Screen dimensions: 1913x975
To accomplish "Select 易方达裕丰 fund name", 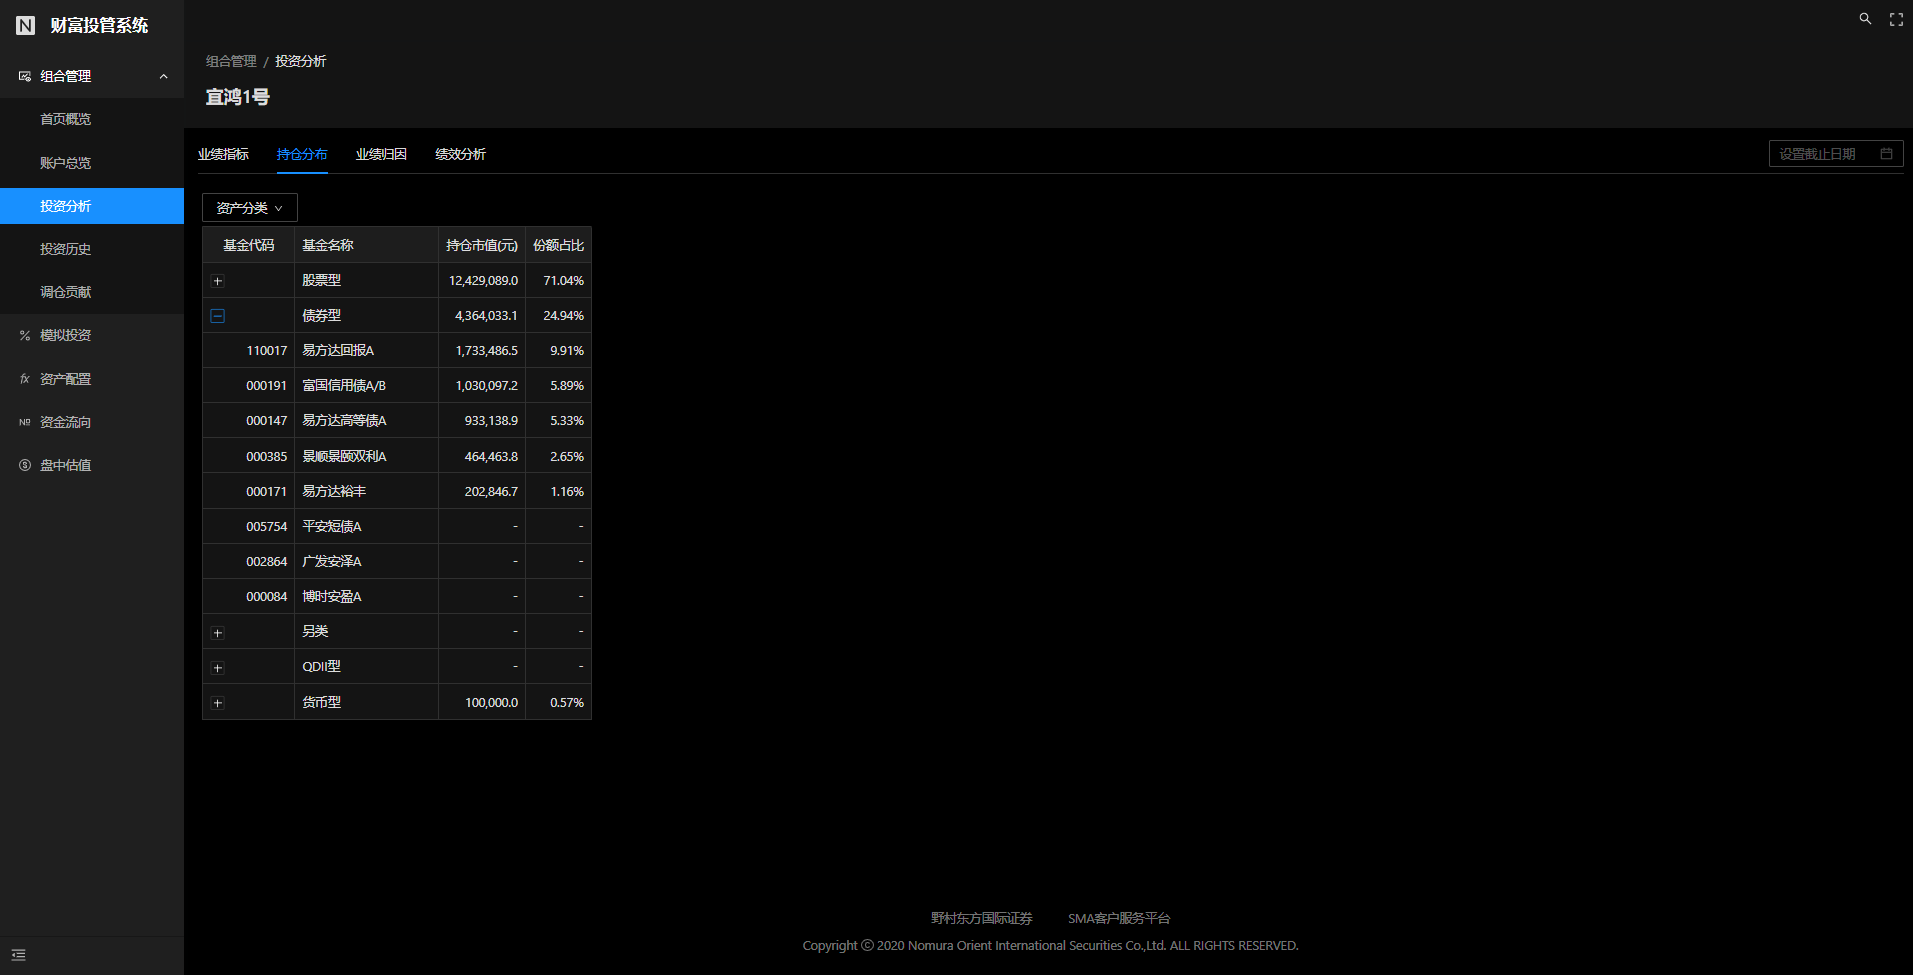I will pos(334,492).
